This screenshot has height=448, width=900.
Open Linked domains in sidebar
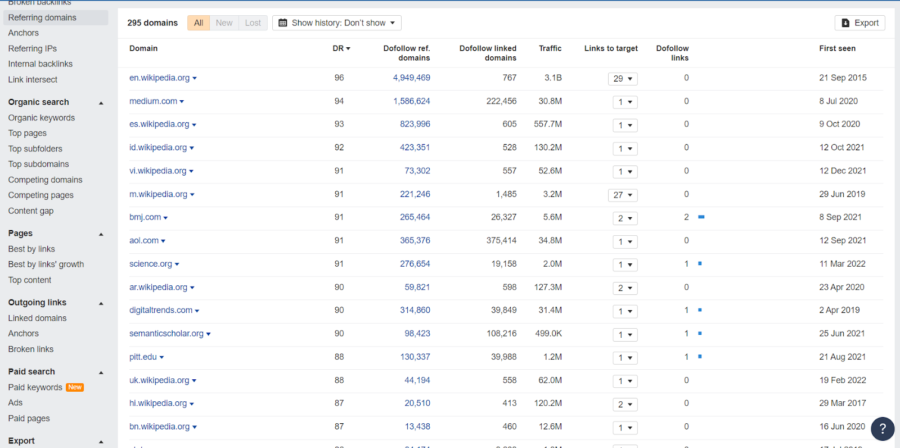37,318
